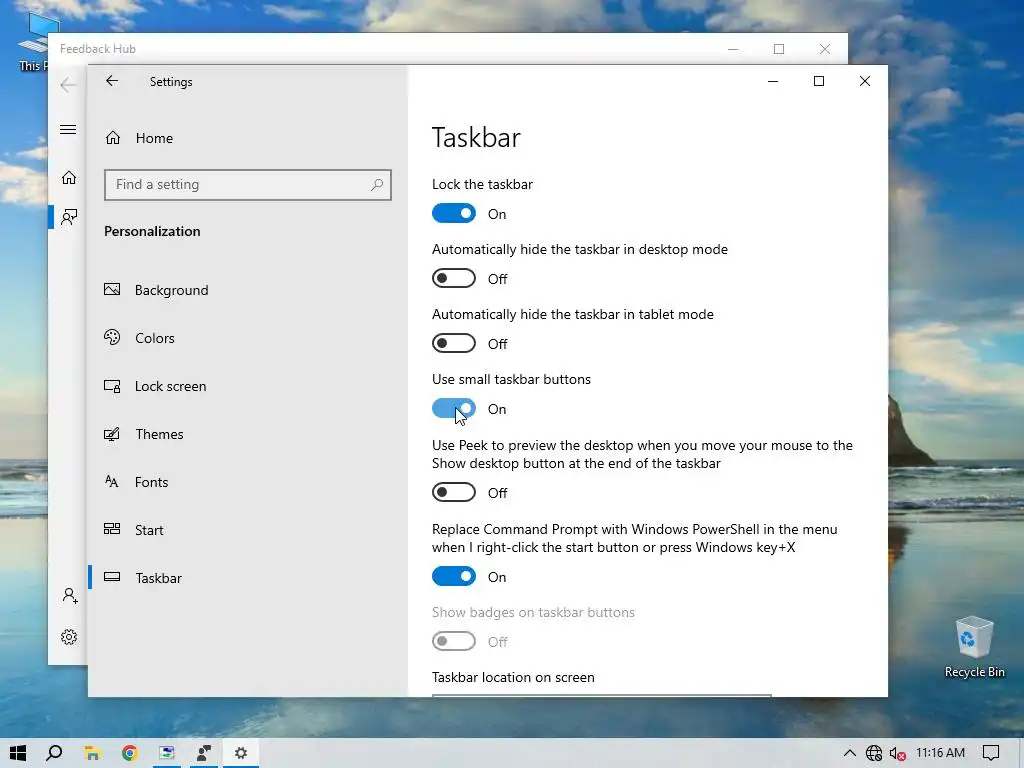Image resolution: width=1024 pixels, height=768 pixels.
Task: Click the Themes brush icon
Action: (112, 434)
